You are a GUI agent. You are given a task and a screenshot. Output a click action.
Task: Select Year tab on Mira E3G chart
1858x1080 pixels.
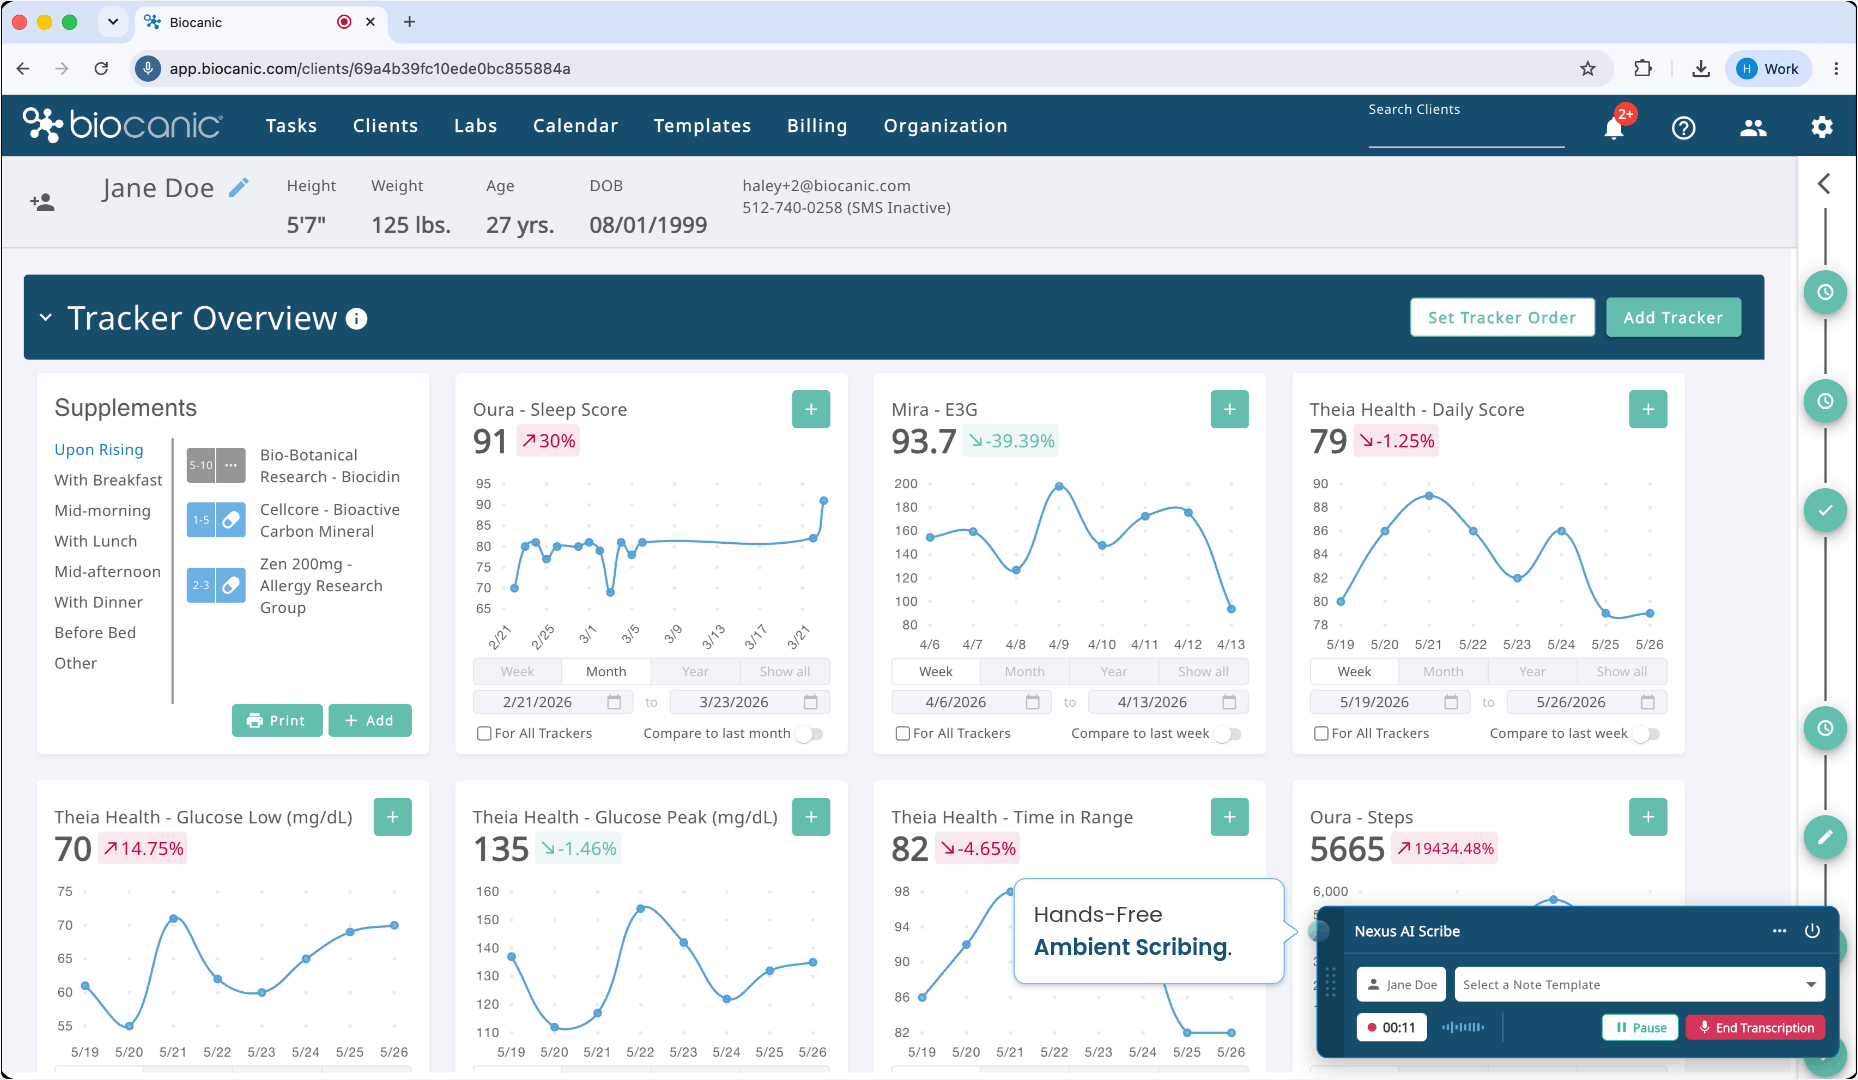pos(1114,672)
